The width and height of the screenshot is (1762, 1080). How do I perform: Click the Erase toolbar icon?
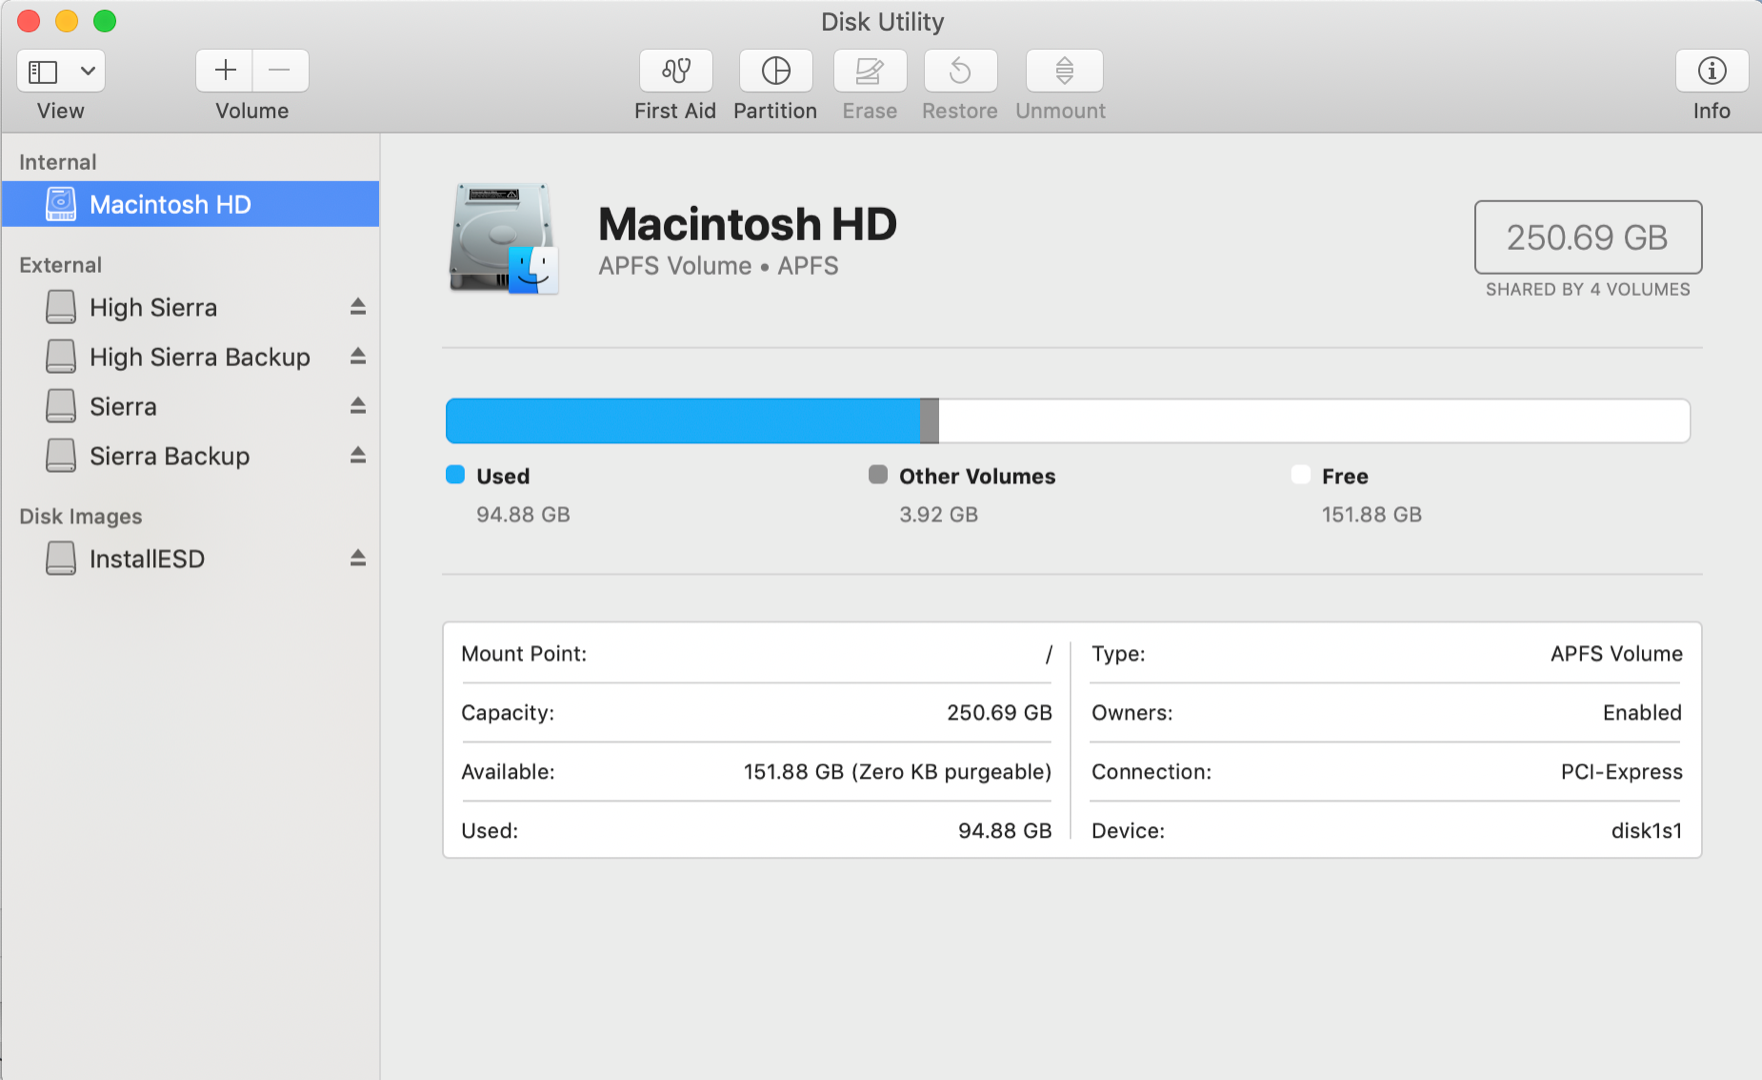point(869,71)
